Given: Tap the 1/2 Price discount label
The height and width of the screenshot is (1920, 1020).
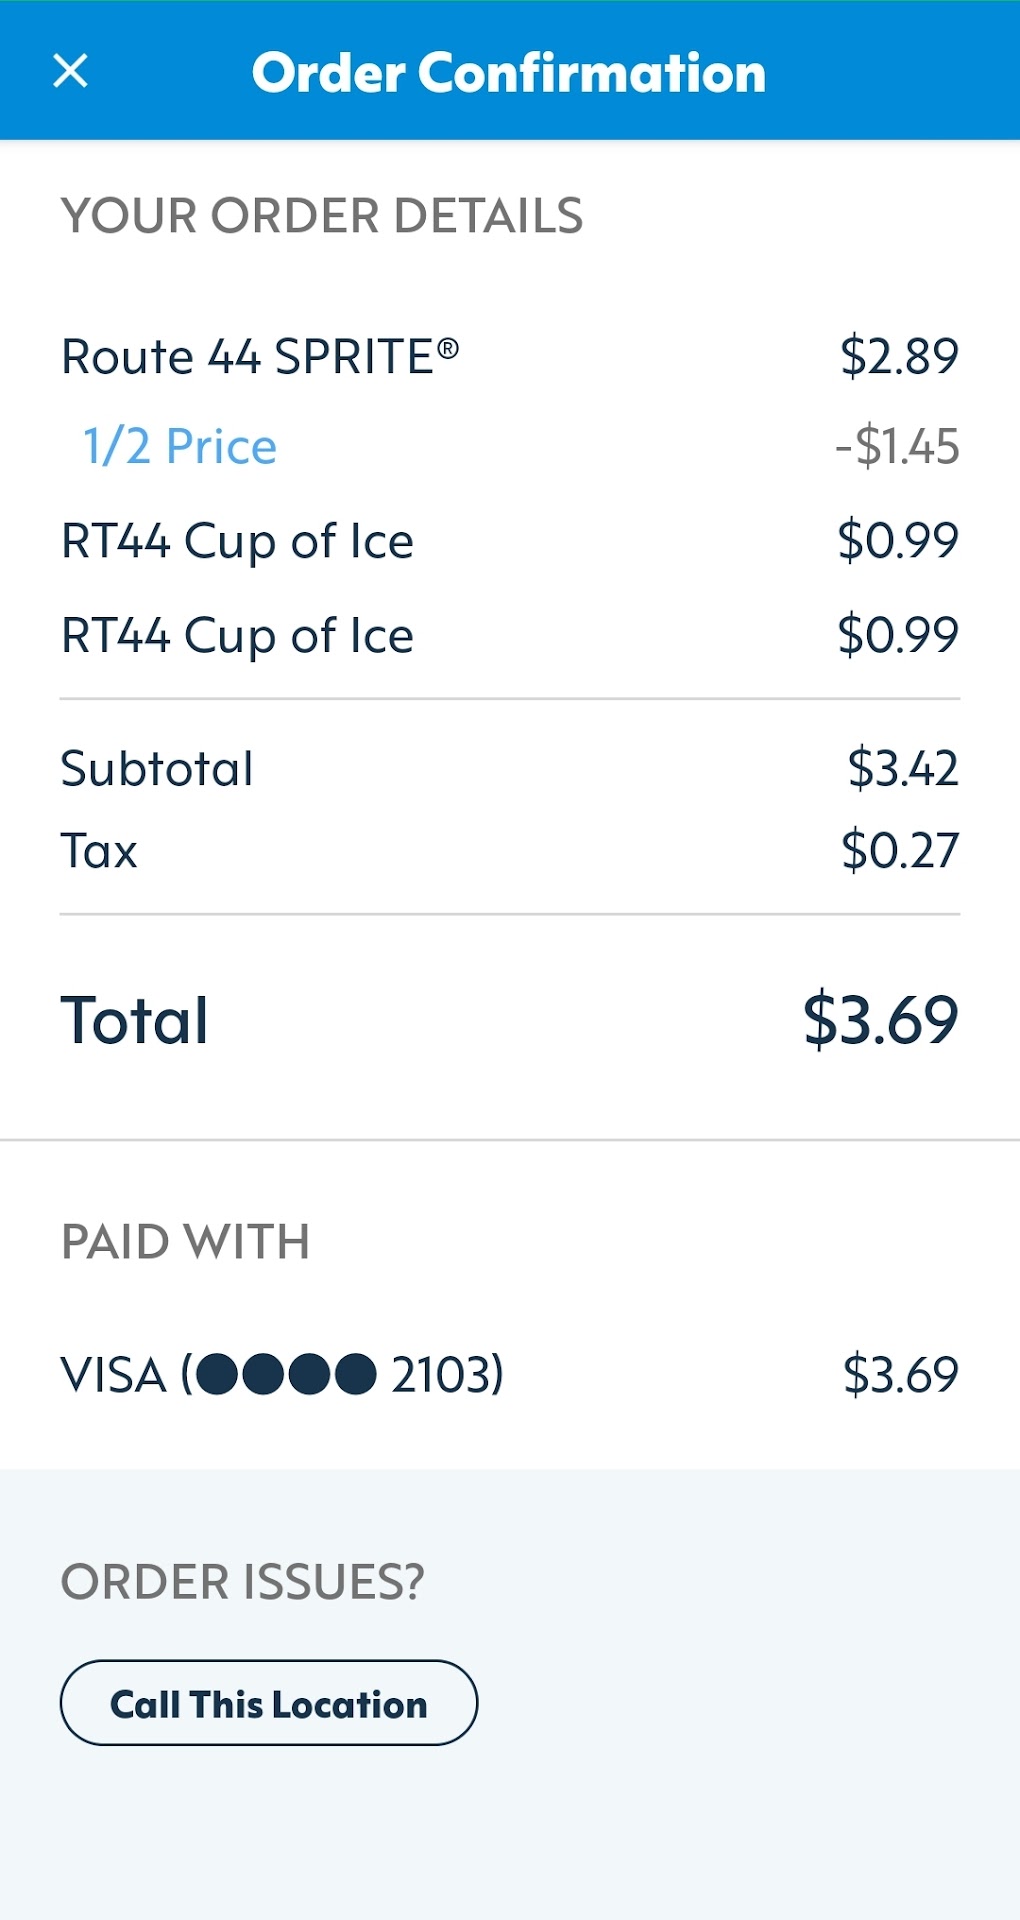Looking at the screenshot, I should 180,447.
